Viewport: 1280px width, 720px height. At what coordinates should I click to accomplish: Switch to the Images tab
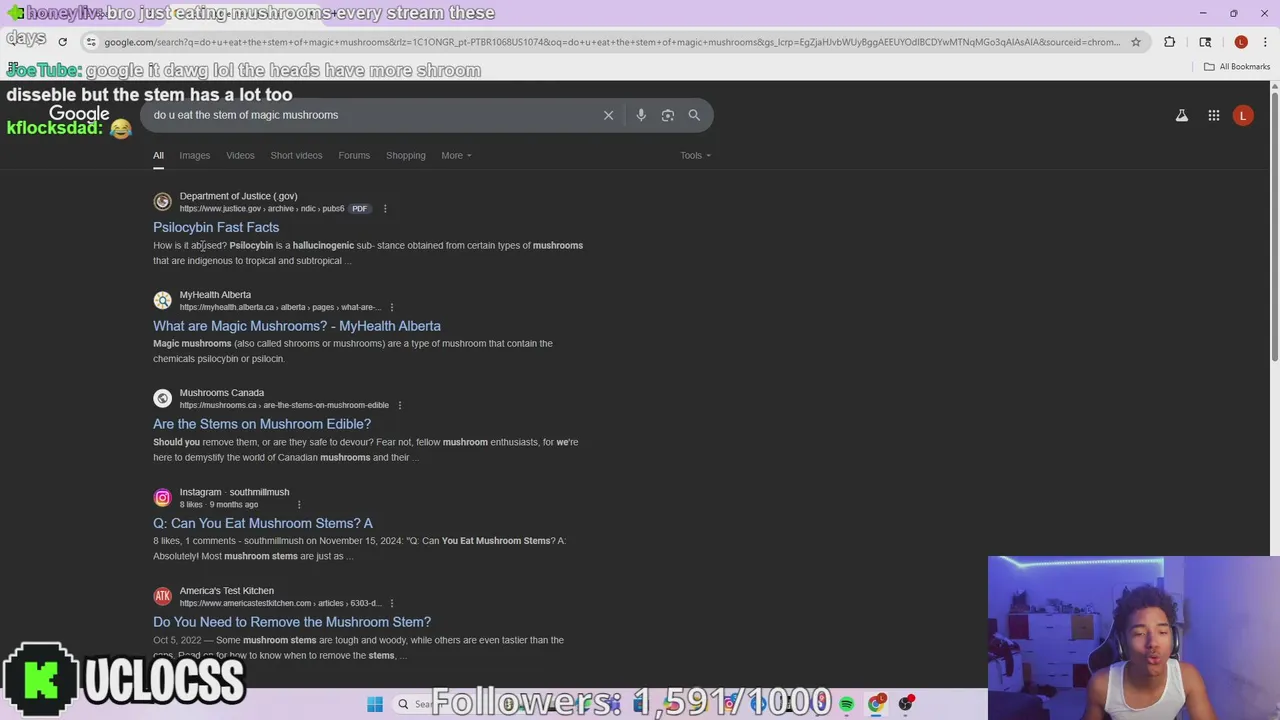[x=195, y=155]
